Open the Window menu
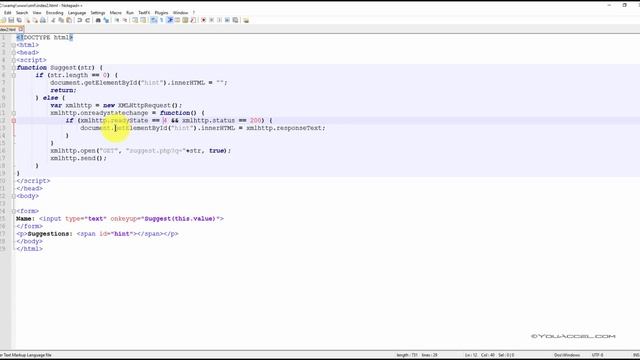The image size is (640, 360). point(180,13)
